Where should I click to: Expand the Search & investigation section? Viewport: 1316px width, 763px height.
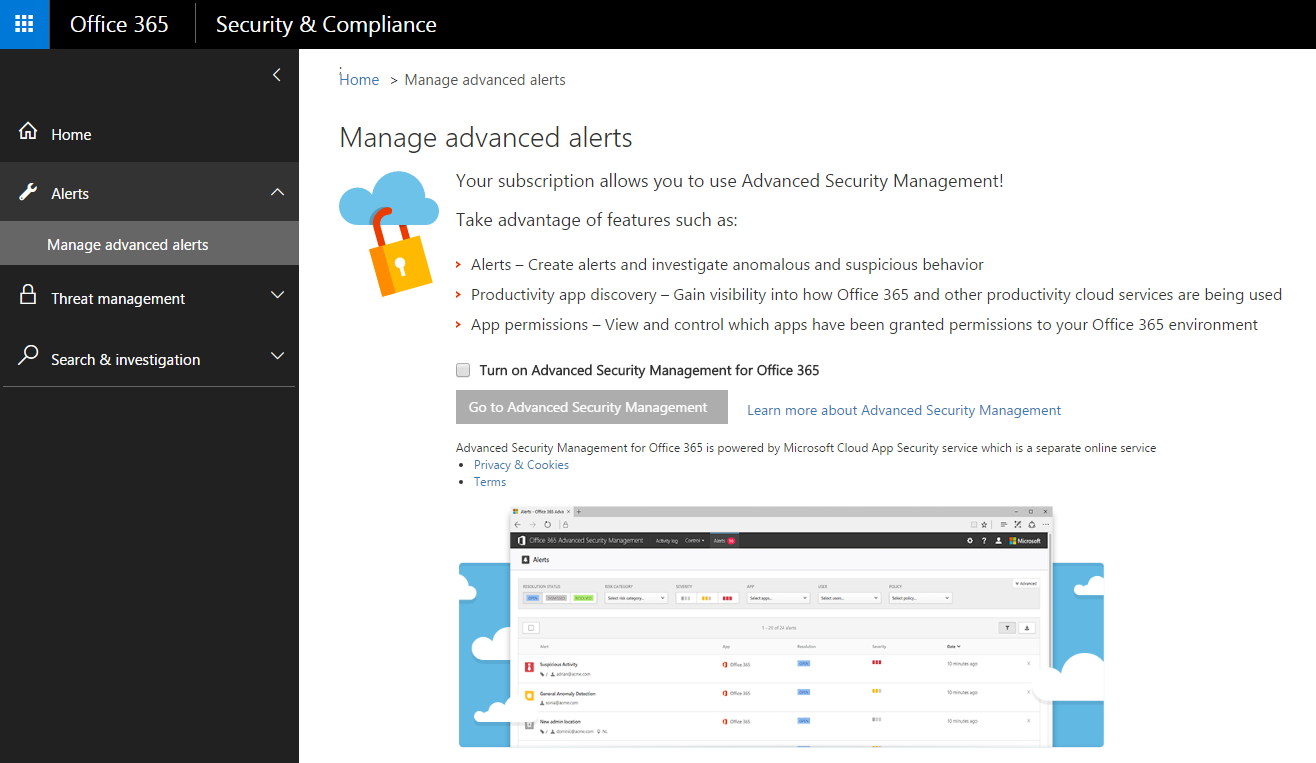click(277, 355)
